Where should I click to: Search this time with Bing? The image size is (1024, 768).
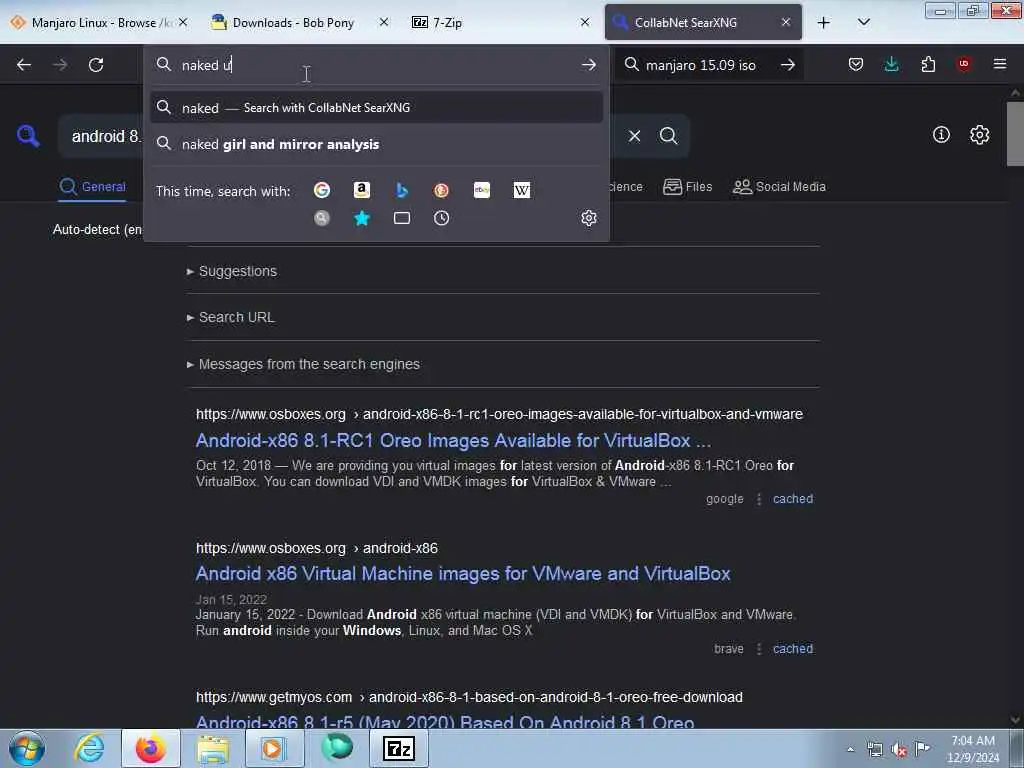click(x=402, y=190)
